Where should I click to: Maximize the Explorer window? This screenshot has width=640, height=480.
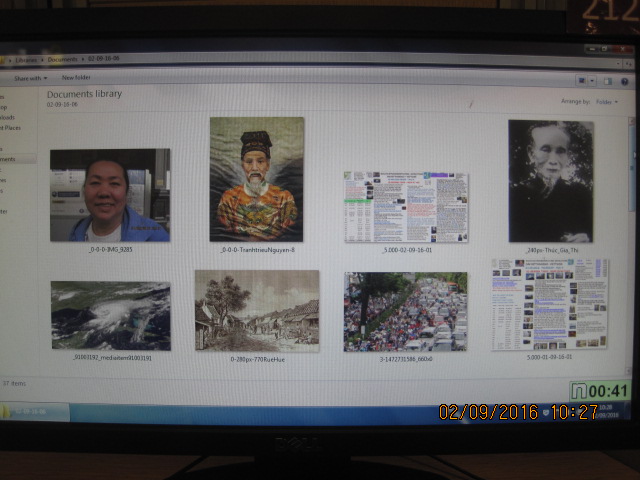pos(605,49)
